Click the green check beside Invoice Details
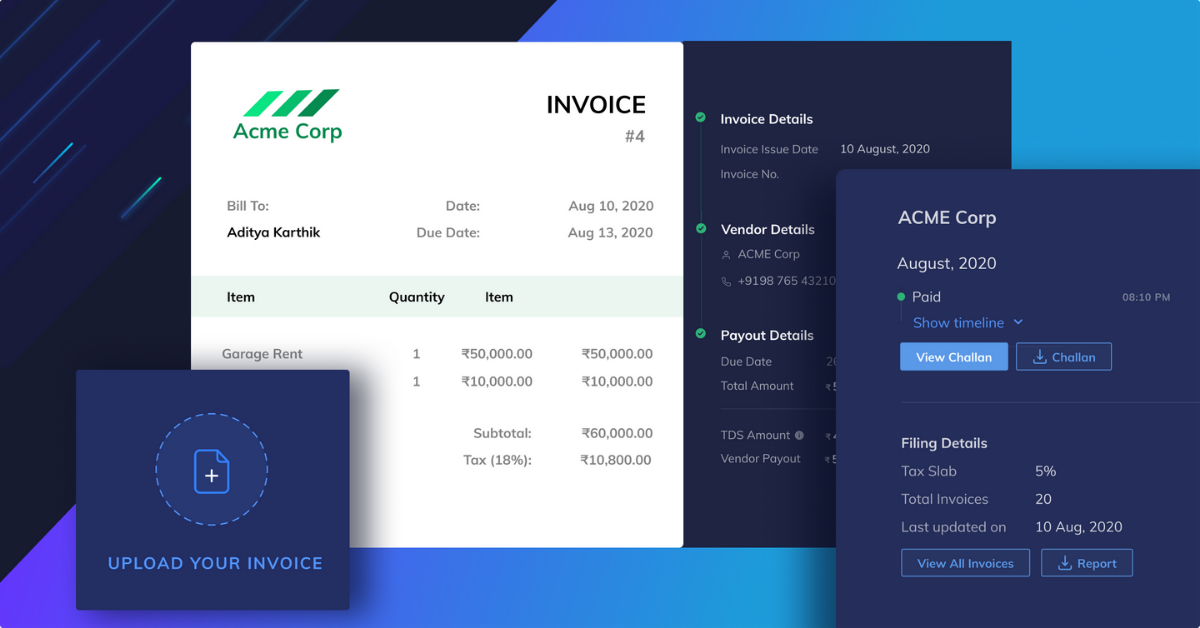The width and height of the screenshot is (1200, 628). tap(701, 118)
